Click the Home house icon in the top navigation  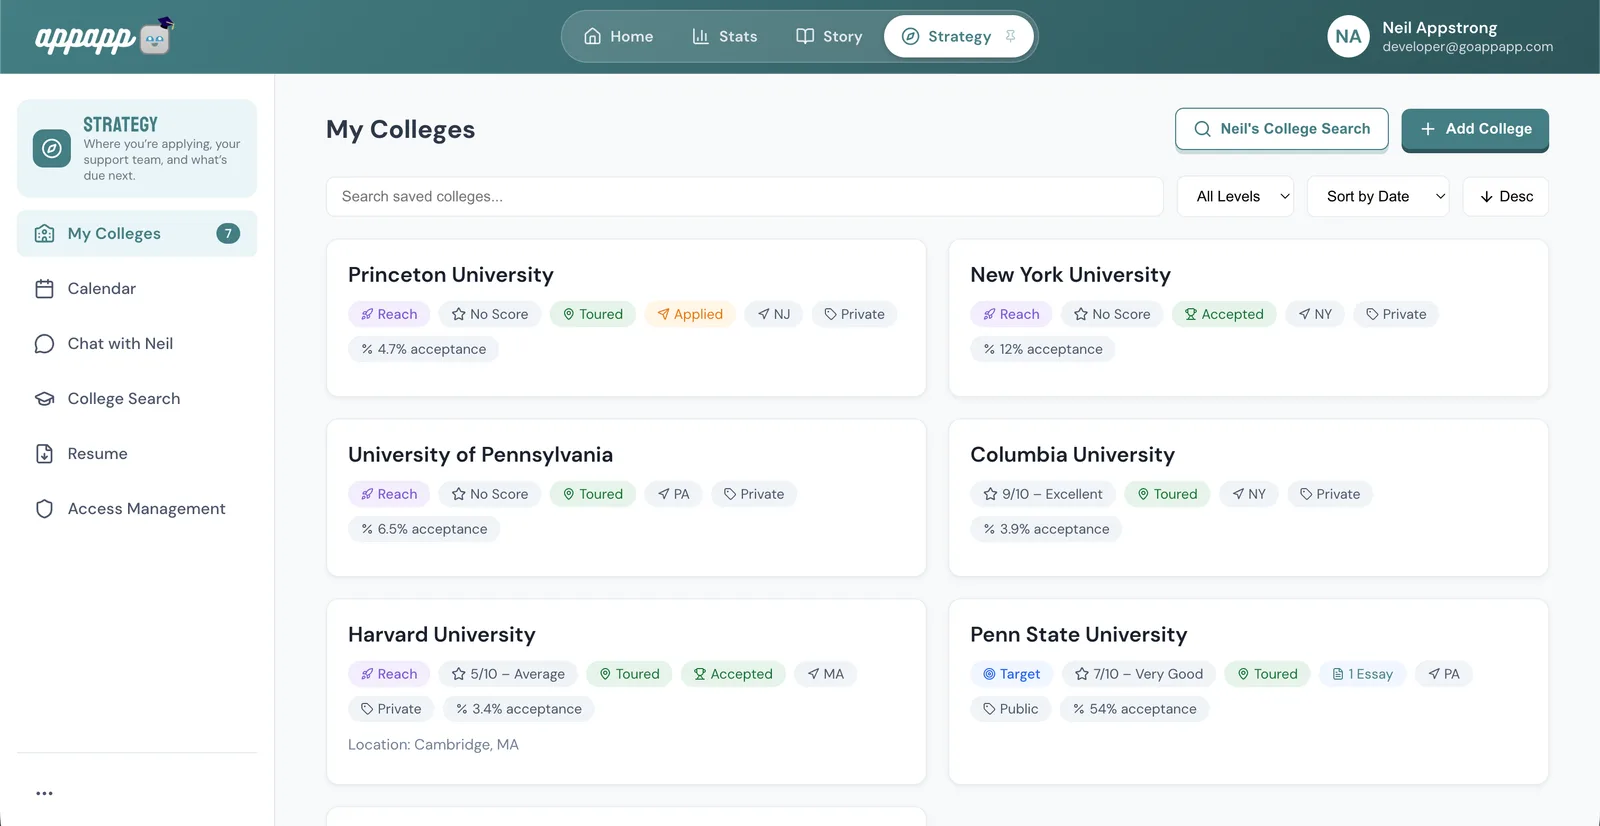pos(592,36)
